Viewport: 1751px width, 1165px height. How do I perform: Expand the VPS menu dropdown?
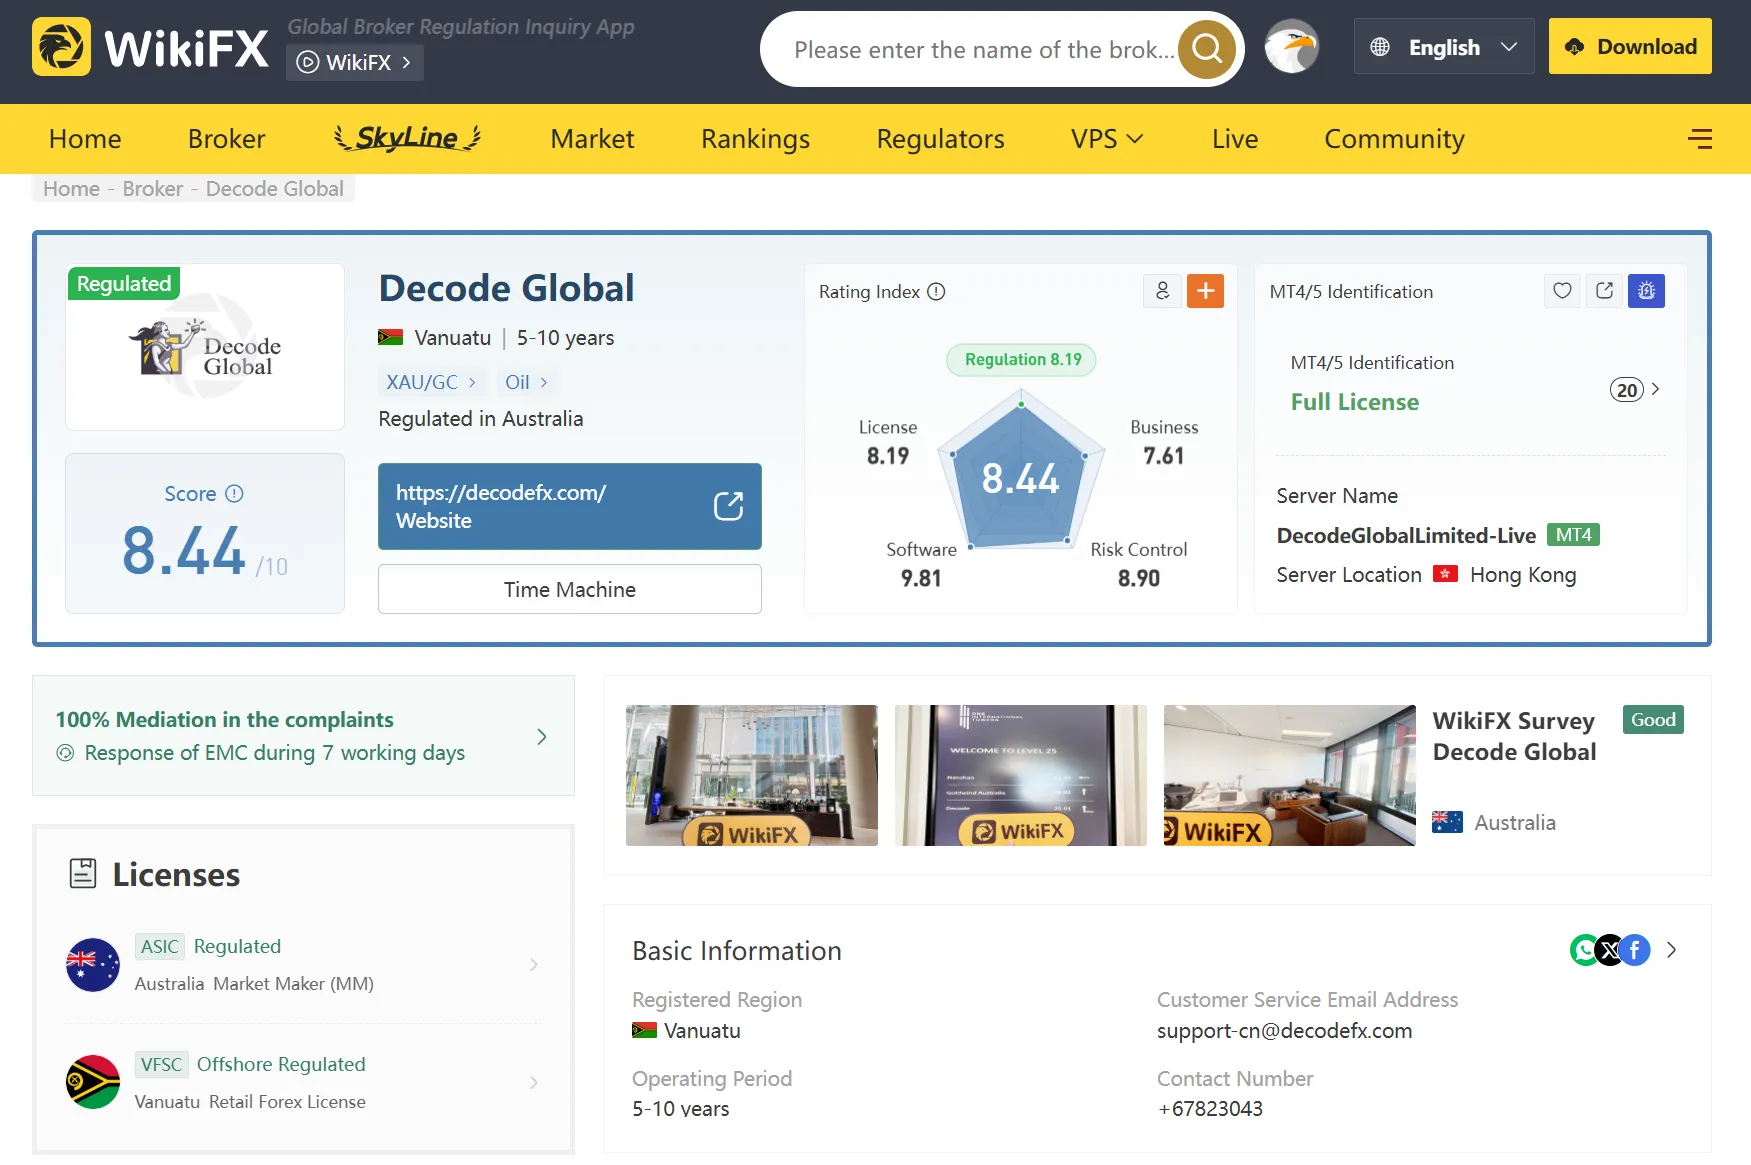coord(1107,139)
